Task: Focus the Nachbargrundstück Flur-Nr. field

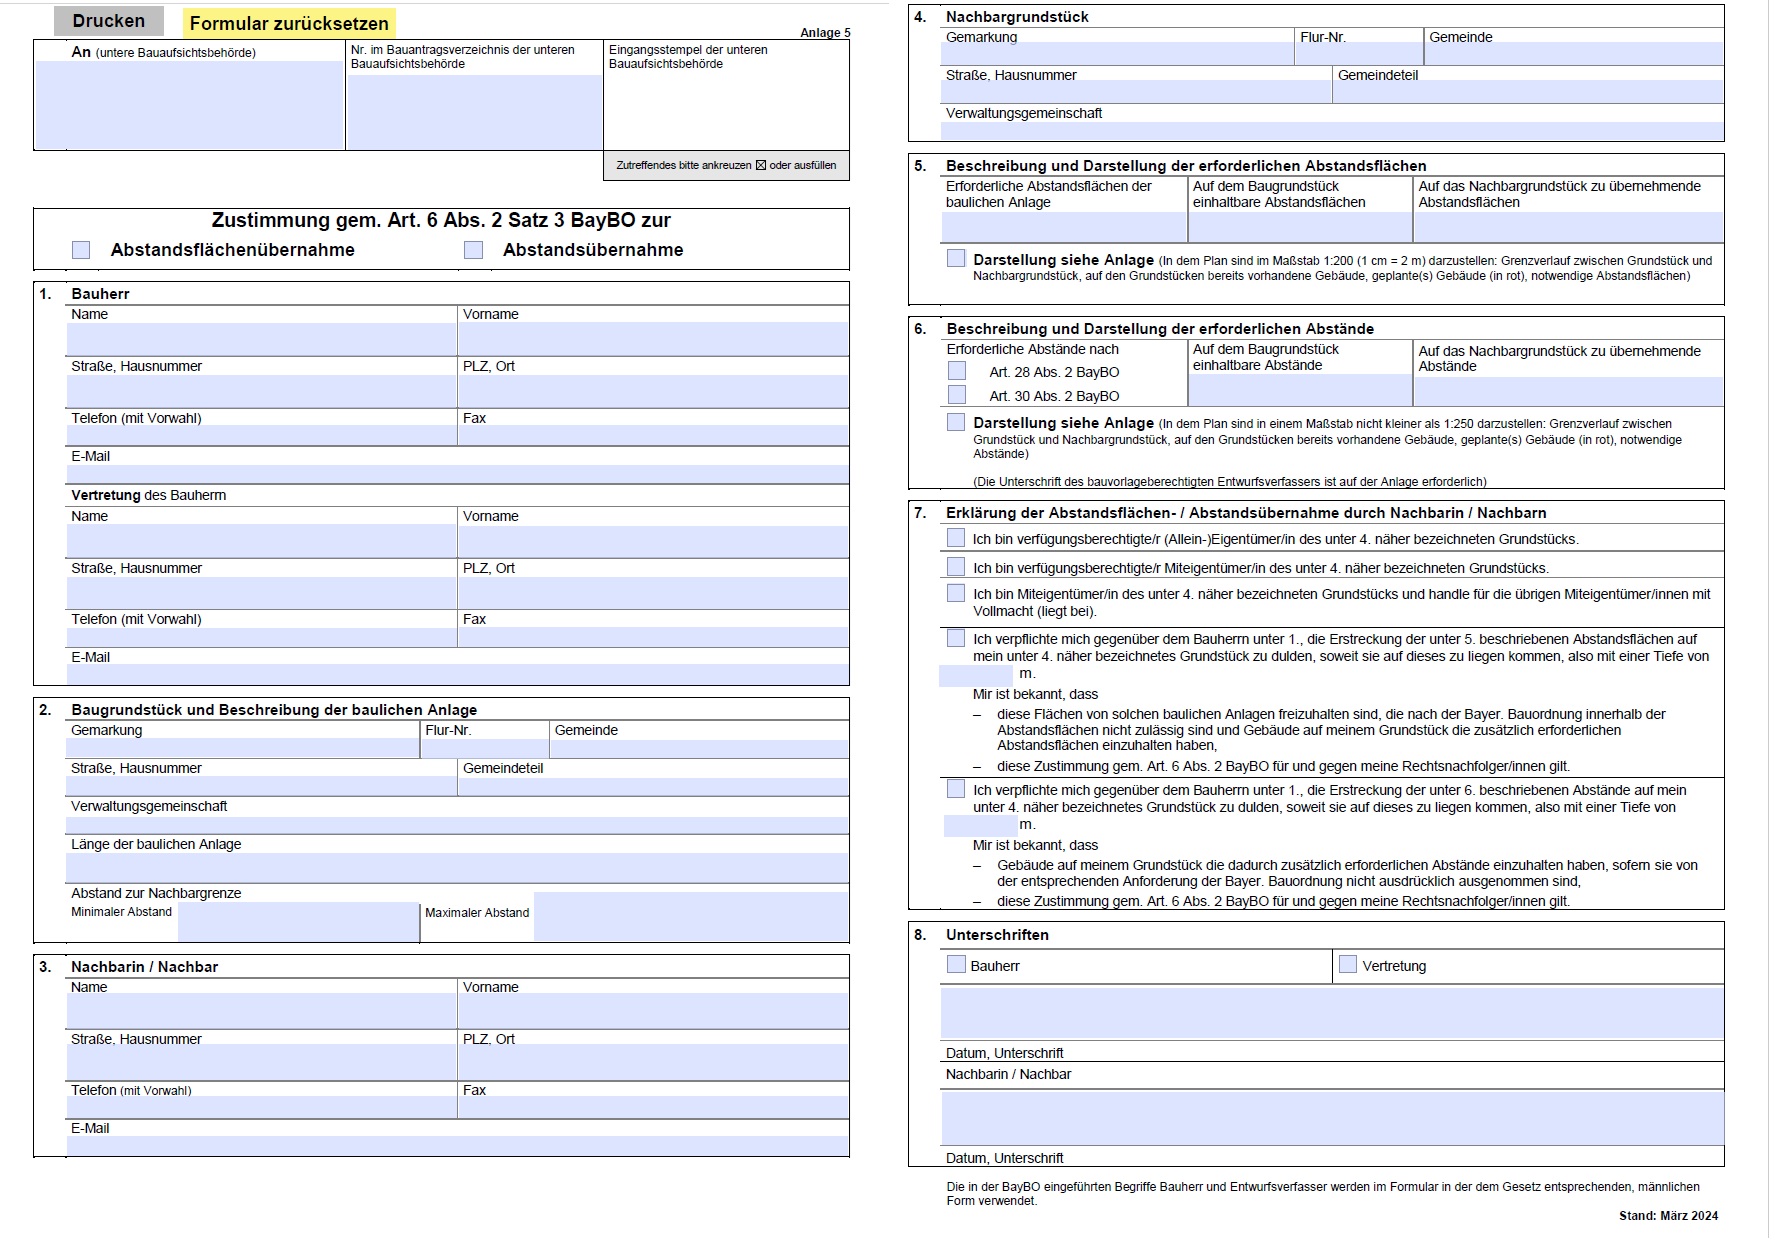Action: (x=1358, y=54)
